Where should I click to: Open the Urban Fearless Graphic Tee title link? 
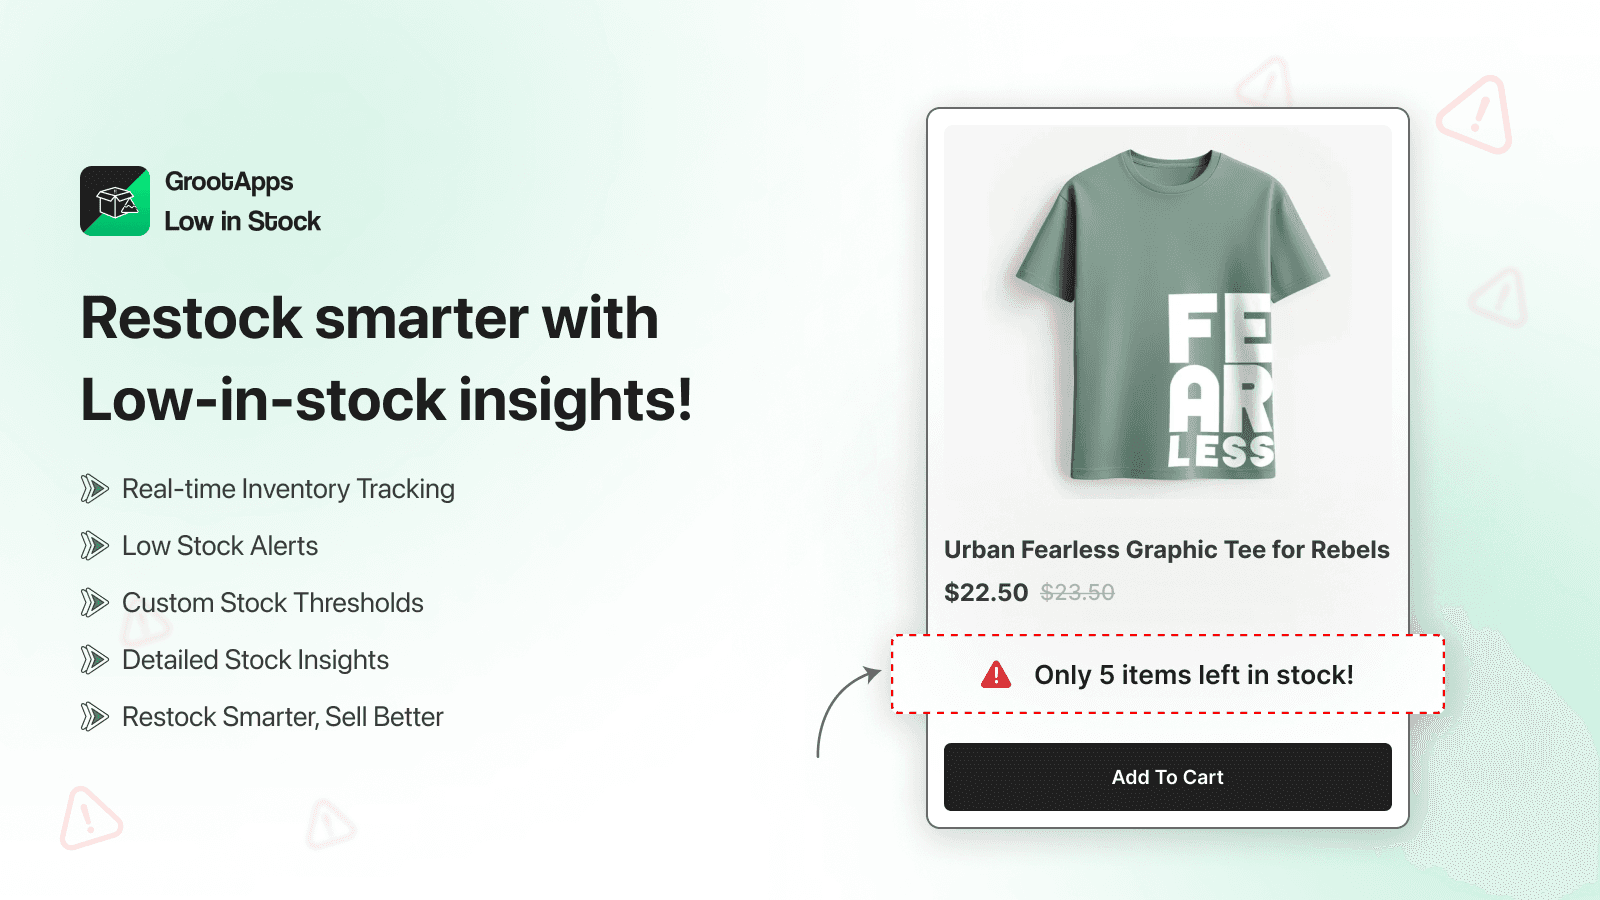click(1166, 550)
